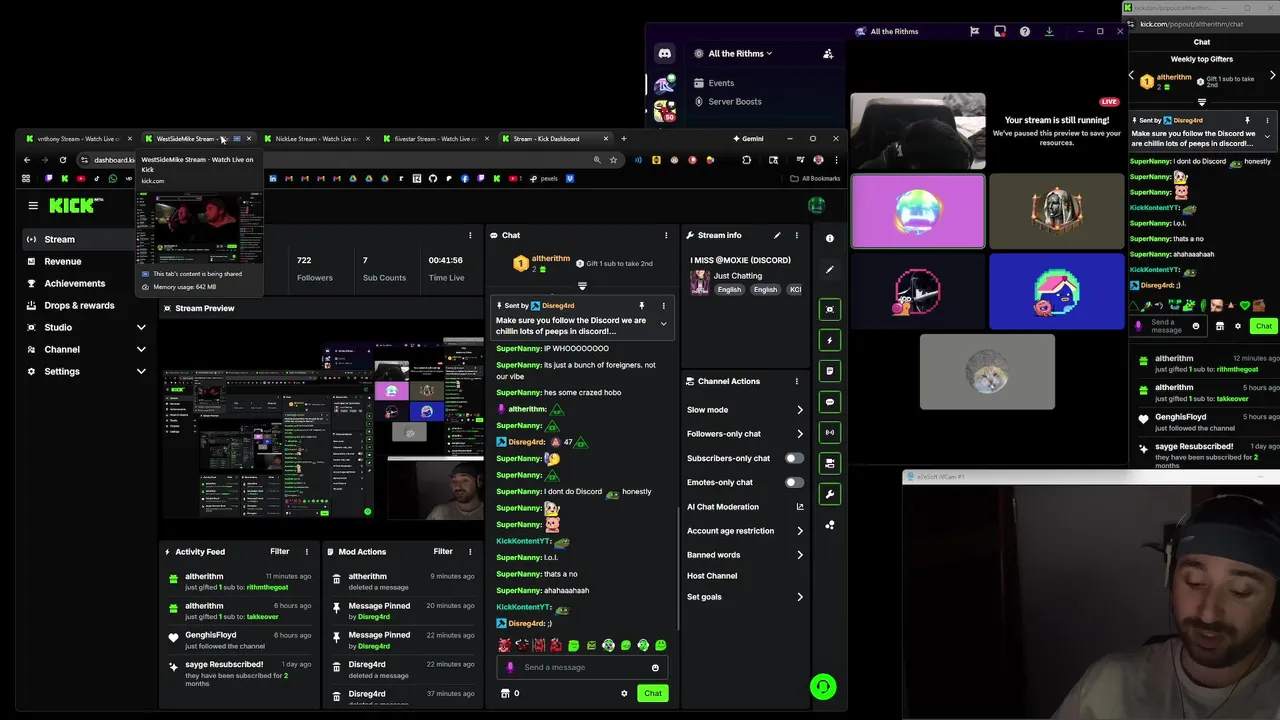
Task: Bookmark this page with the star icon
Action: tap(613, 160)
